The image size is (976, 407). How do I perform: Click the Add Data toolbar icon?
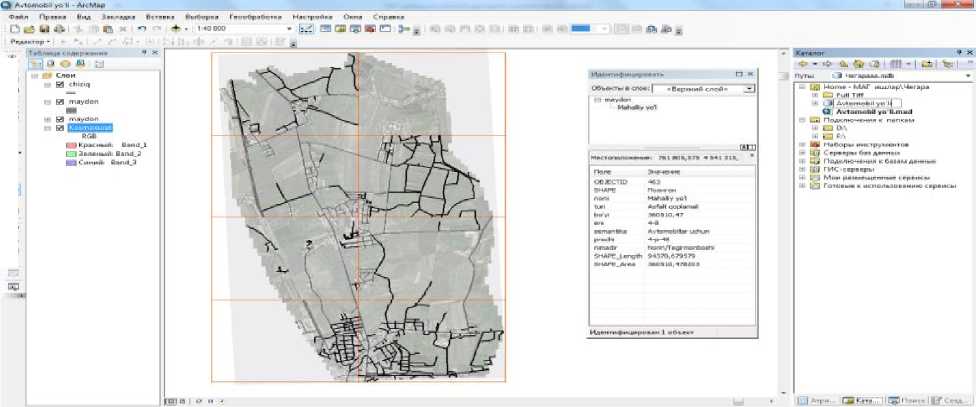click(x=176, y=30)
